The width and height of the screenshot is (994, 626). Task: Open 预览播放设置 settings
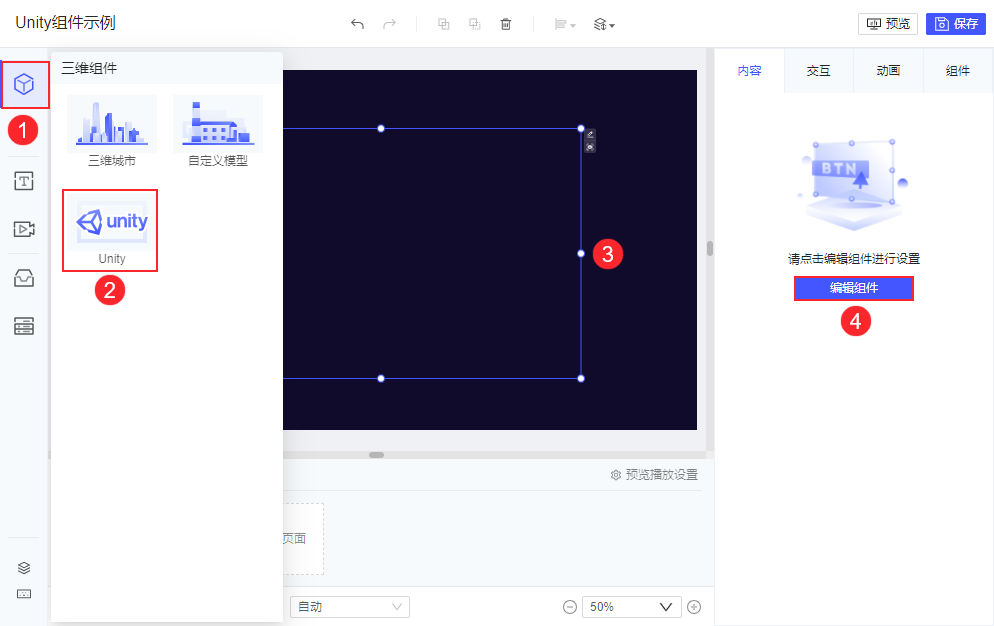[x=656, y=475]
